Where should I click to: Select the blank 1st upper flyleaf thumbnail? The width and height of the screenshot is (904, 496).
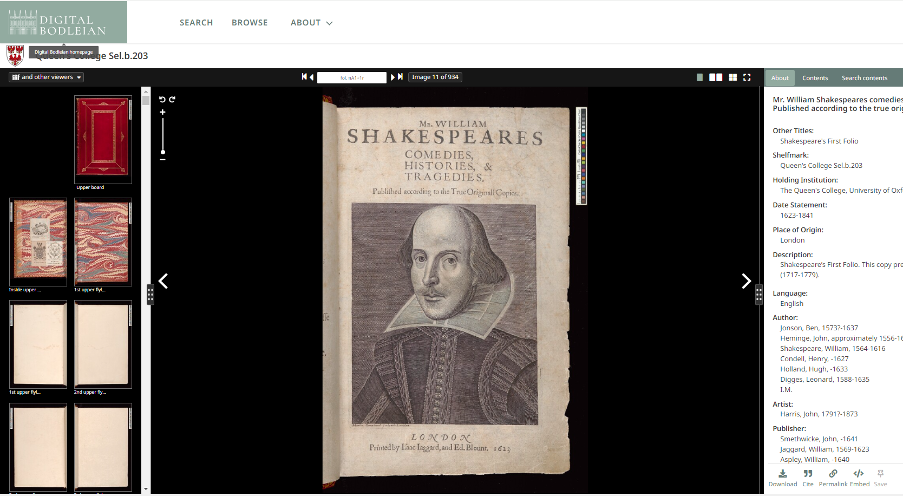coord(38,344)
